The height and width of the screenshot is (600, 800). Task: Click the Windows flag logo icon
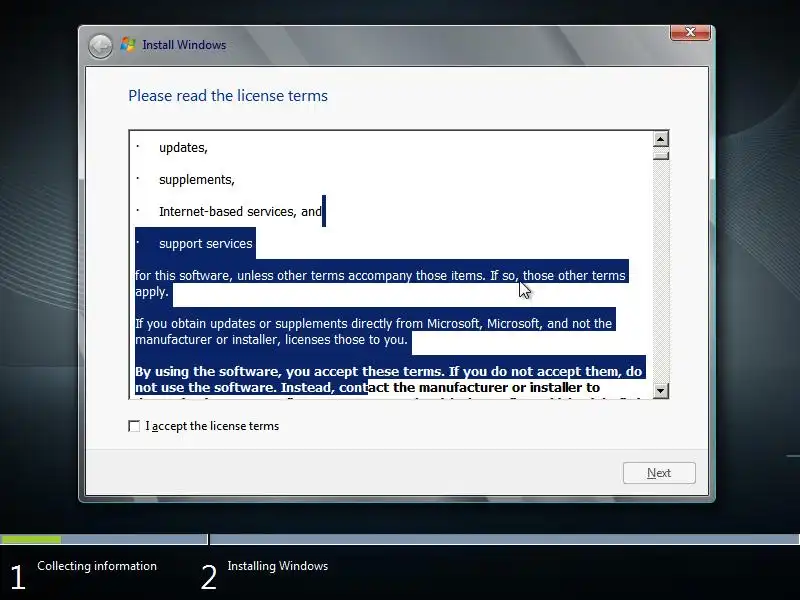click(128, 44)
